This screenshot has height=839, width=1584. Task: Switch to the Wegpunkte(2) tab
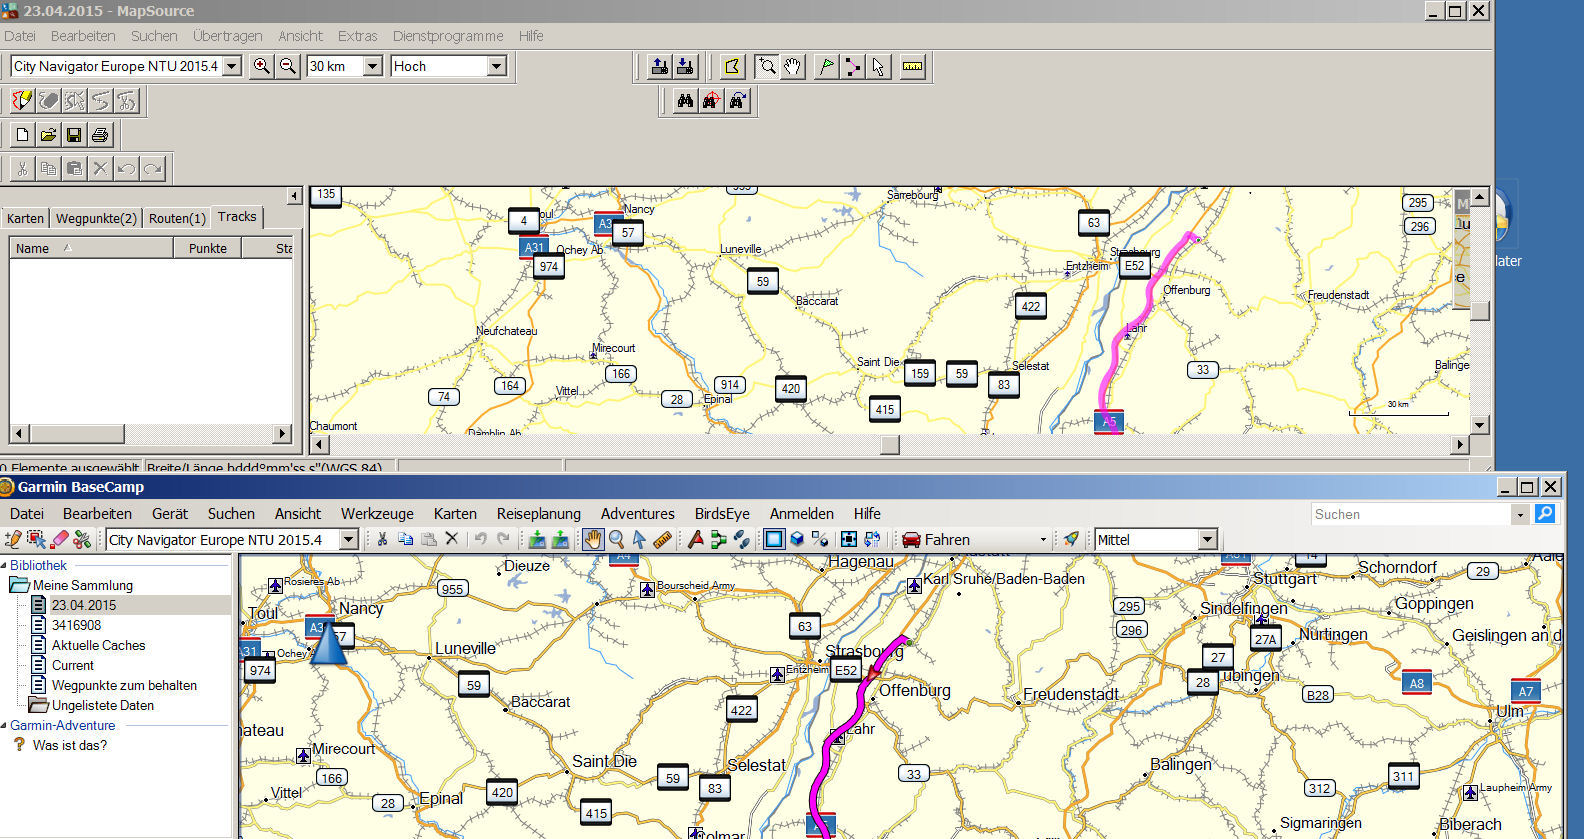[96, 218]
